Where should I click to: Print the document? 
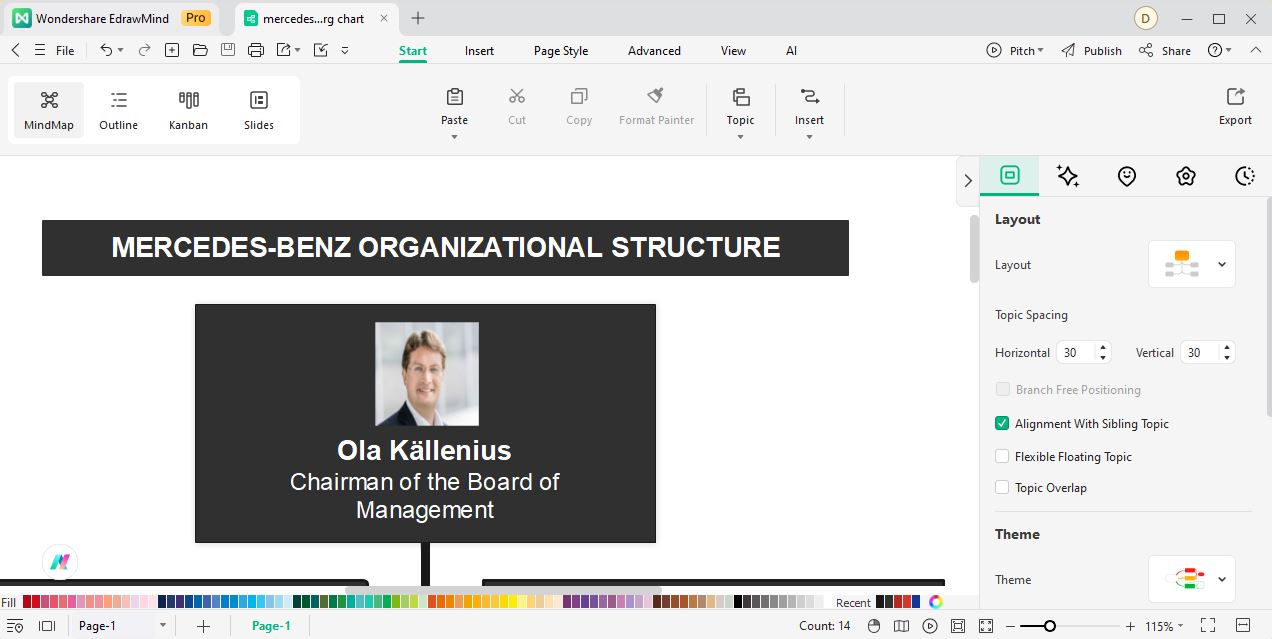click(256, 50)
